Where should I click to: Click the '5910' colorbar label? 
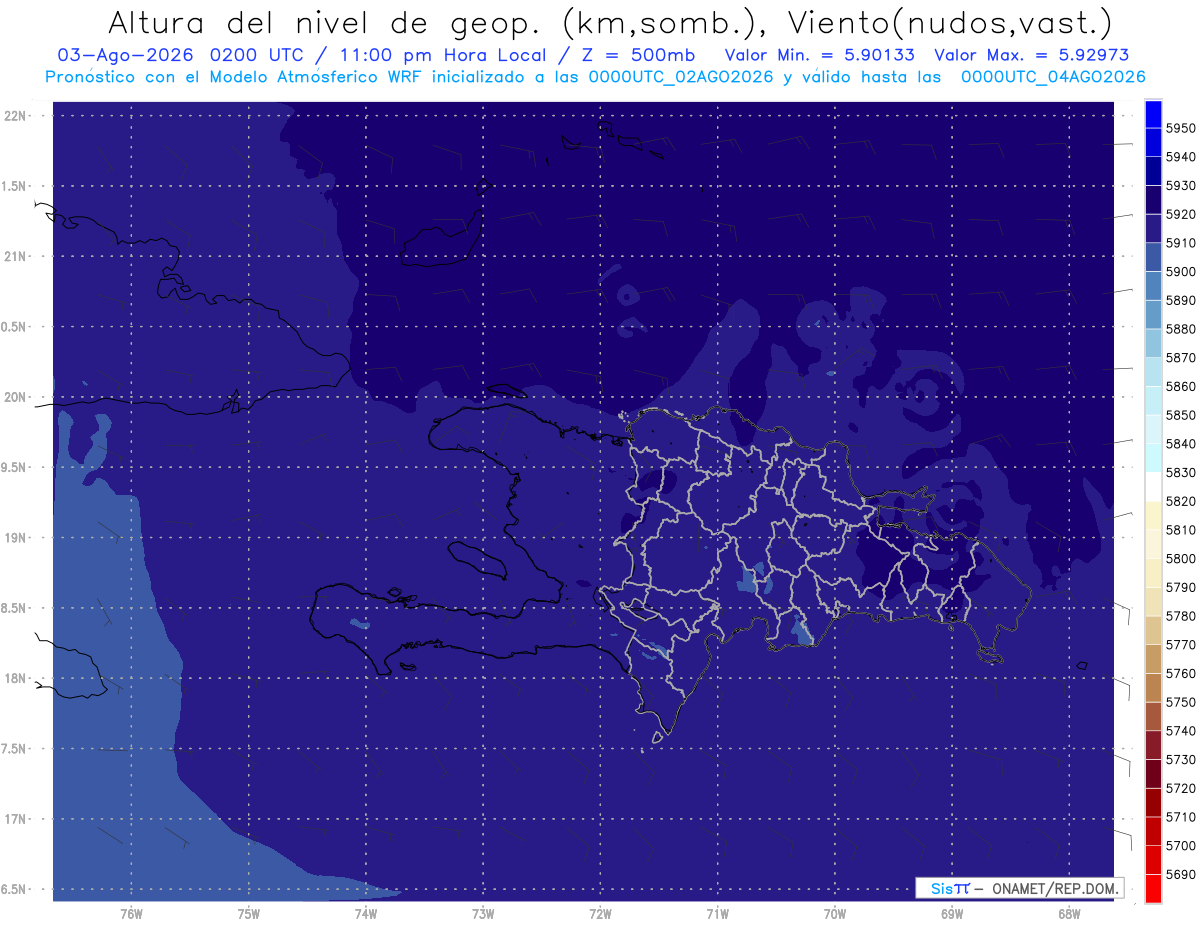click(1180, 243)
